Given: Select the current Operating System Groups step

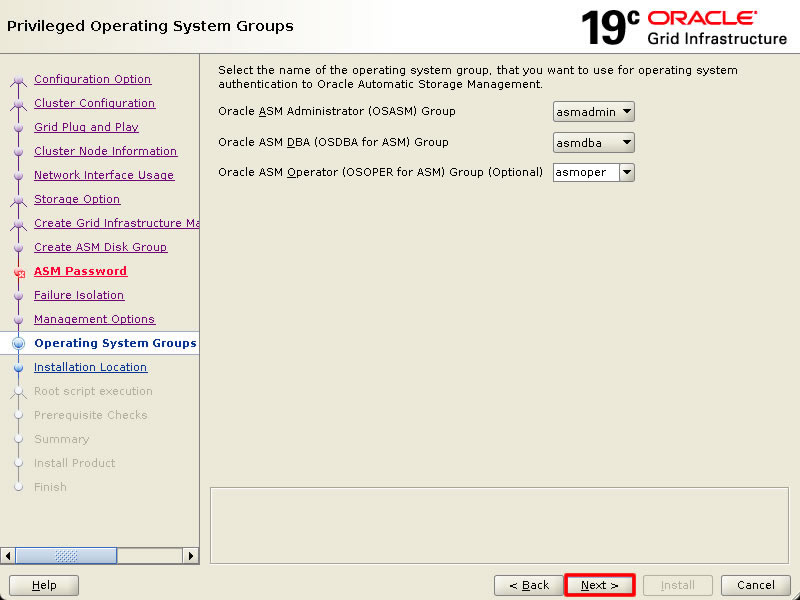Looking at the screenshot, I should (115, 343).
